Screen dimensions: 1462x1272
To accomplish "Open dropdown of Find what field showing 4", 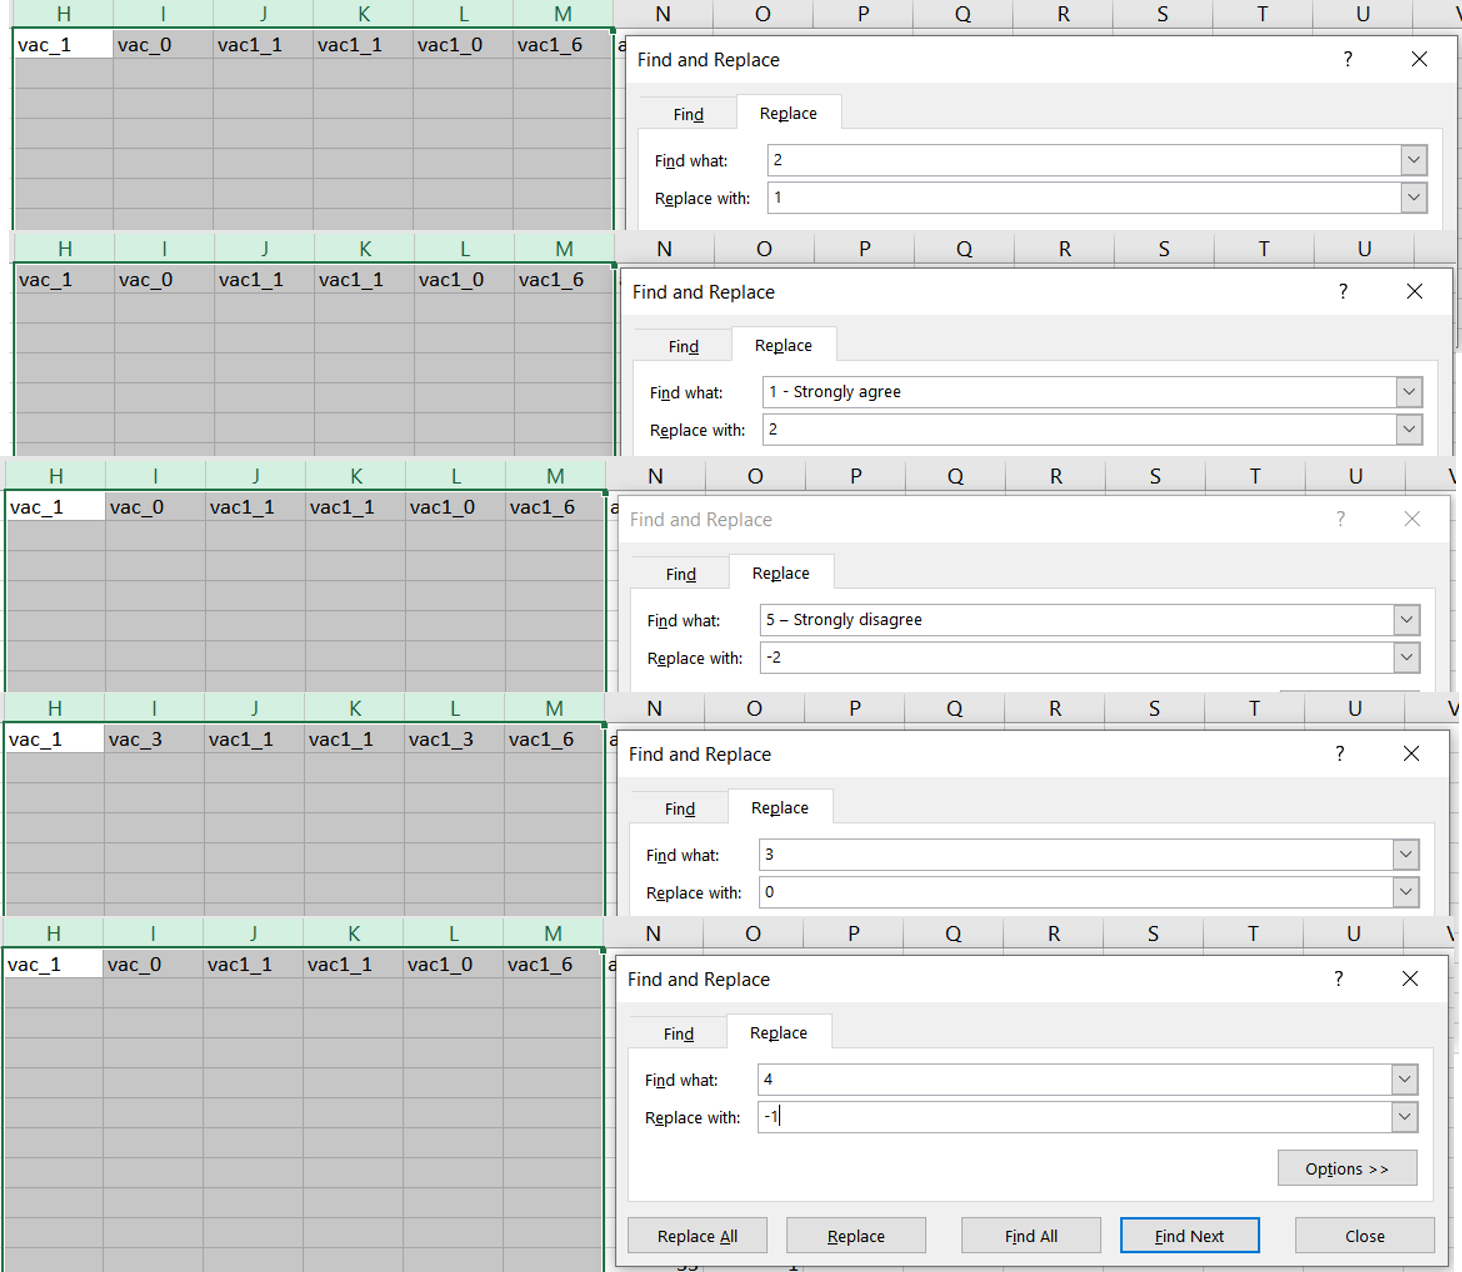I will coord(1404,1079).
